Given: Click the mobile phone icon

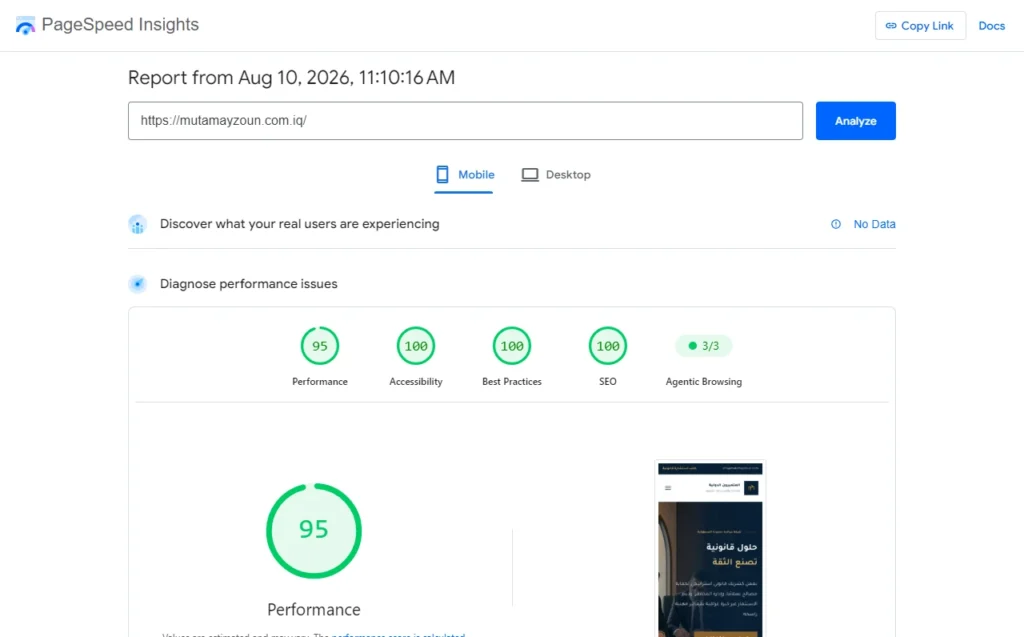Looking at the screenshot, I should click(x=442, y=174).
